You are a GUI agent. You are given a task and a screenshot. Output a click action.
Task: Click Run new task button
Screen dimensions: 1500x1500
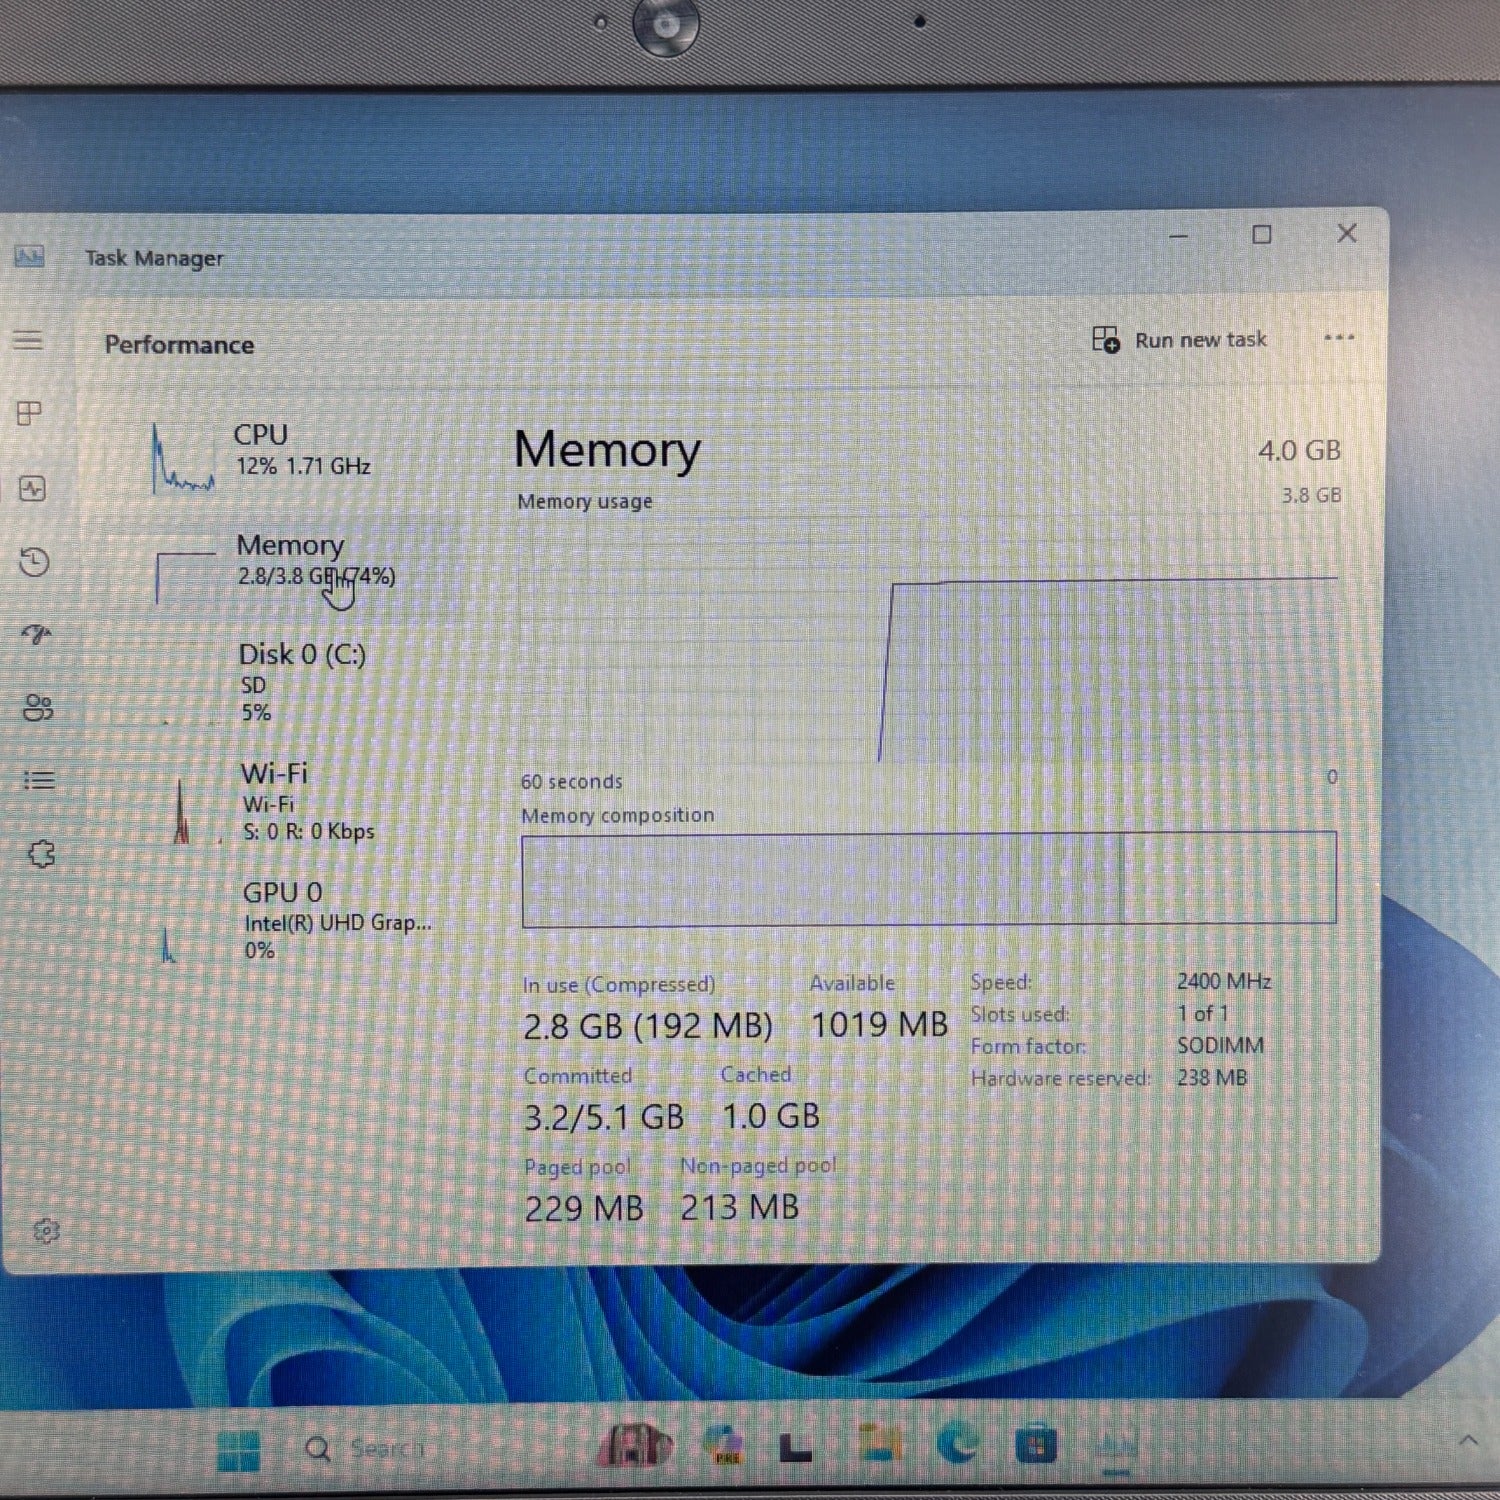coord(1180,341)
